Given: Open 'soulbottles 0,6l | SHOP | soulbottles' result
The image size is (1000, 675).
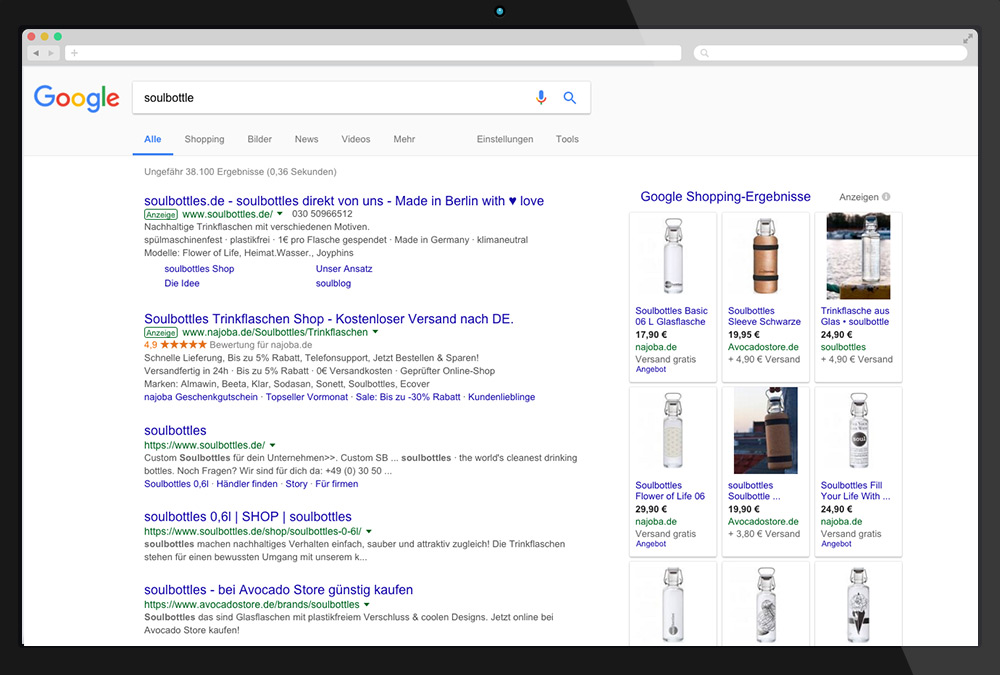Looking at the screenshot, I should click(247, 517).
